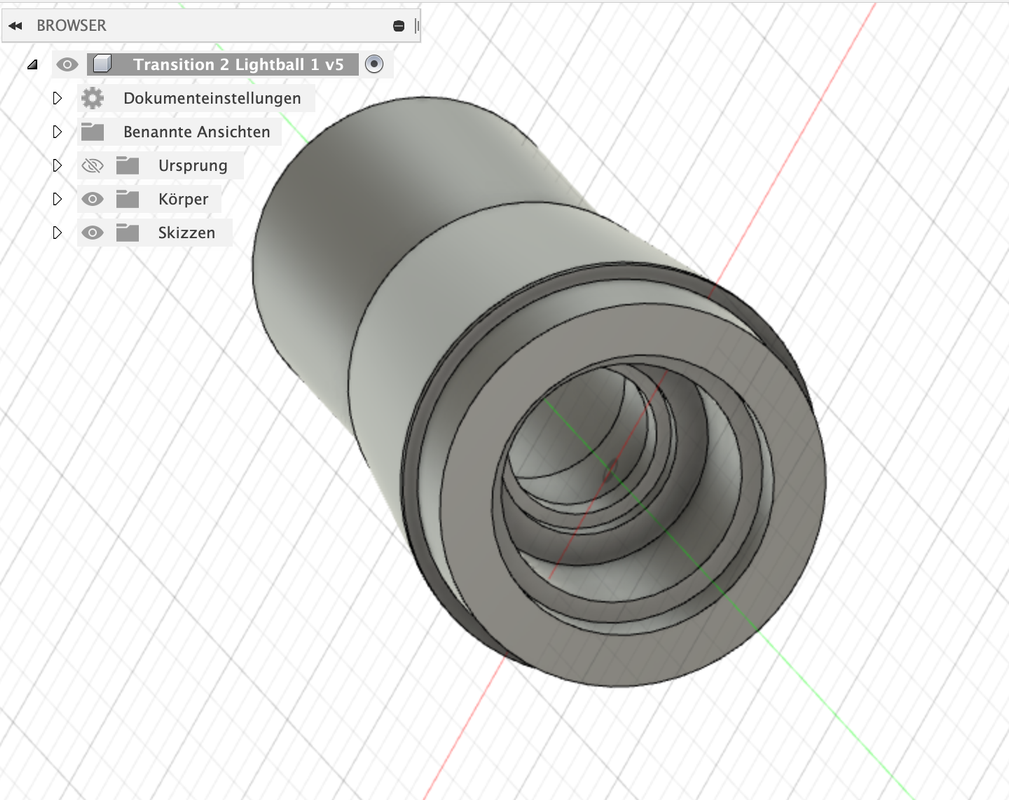Collapse the Browser panel with double arrows
Viewport: 1009px width, 800px height.
click(15, 26)
